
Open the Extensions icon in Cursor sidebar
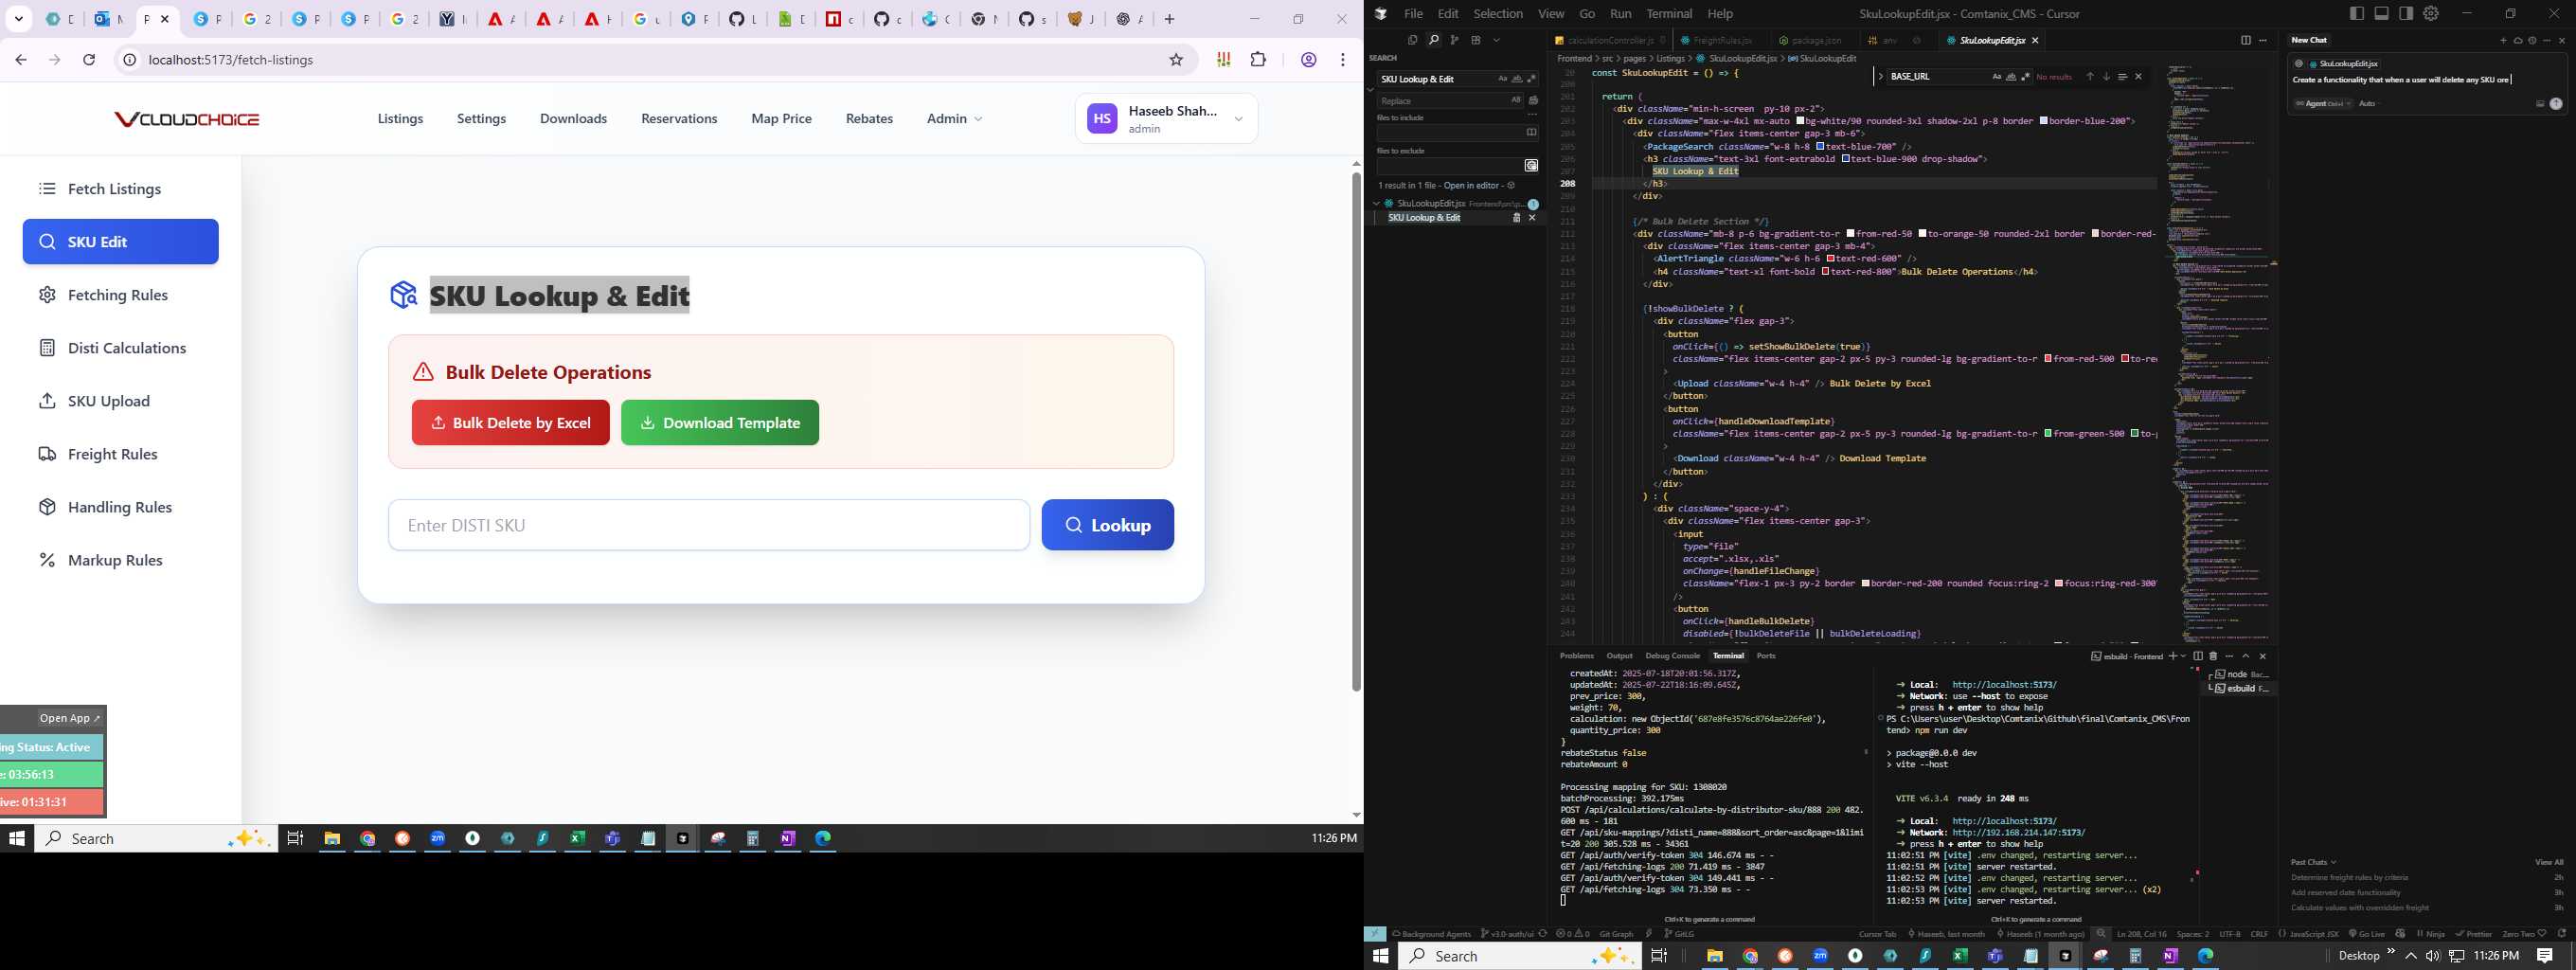point(1476,40)
